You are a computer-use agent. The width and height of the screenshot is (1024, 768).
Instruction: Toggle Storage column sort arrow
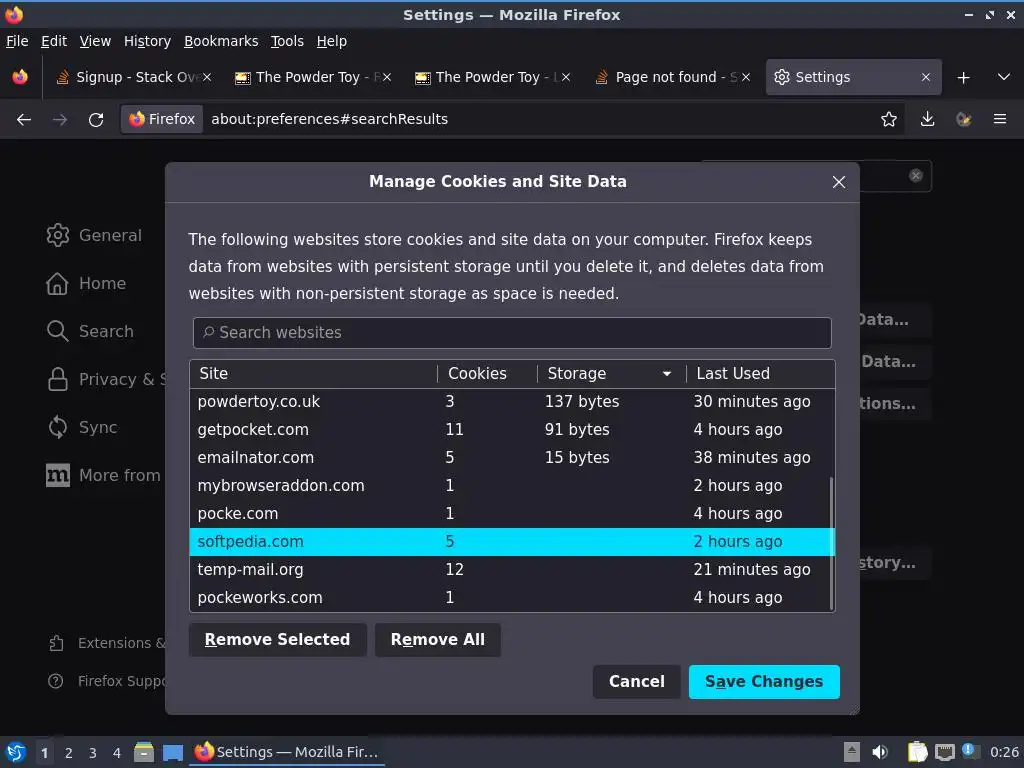667,374
